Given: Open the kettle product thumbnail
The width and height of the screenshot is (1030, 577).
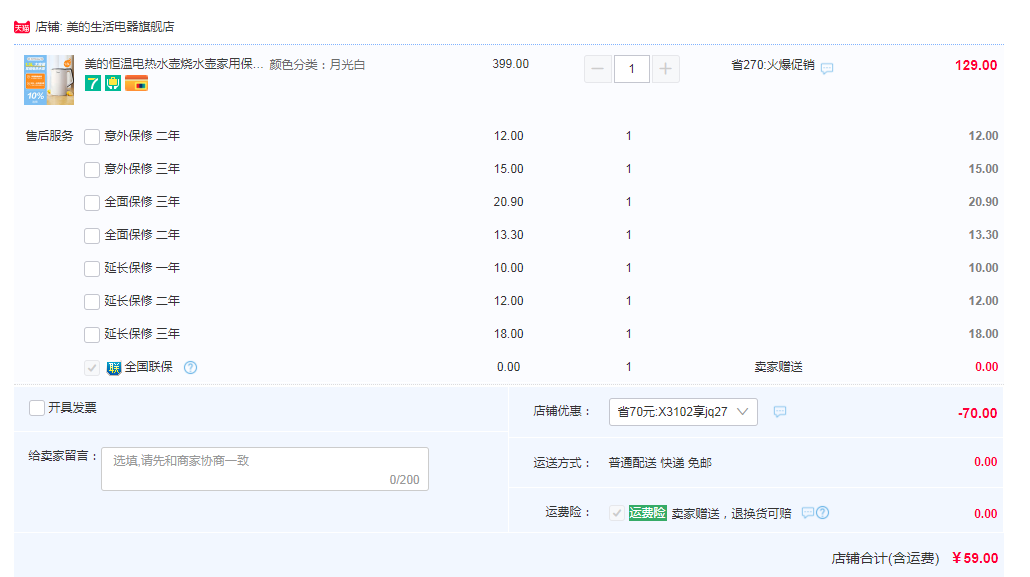Looking at the screenshot, I should pyautogui.click(x=49, y=80).
